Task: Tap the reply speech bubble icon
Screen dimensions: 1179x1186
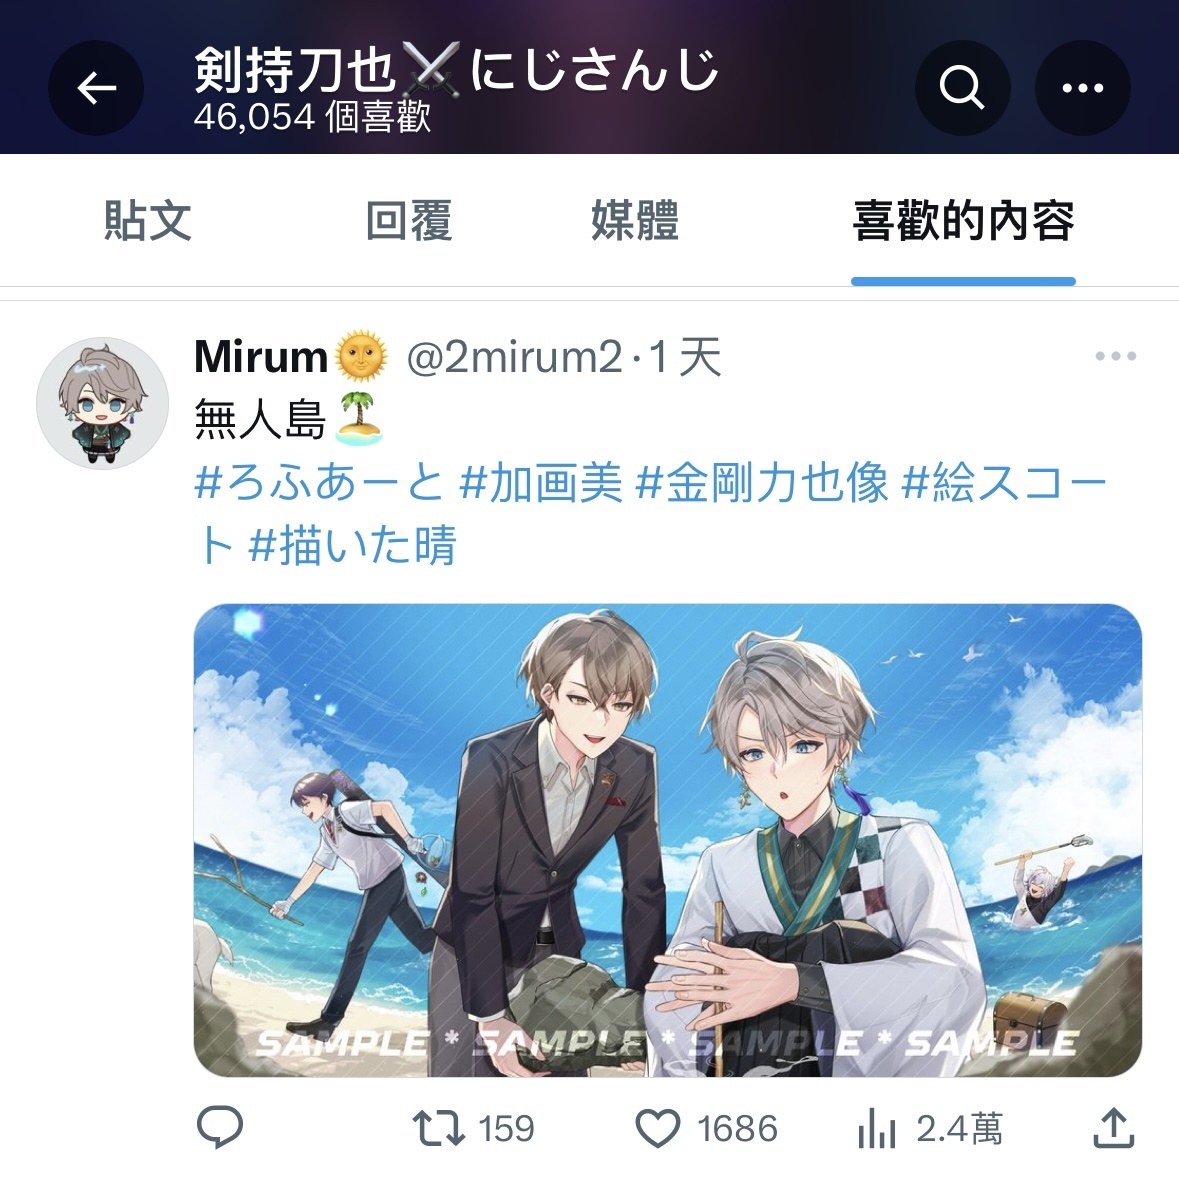Action: [220, 1127]
